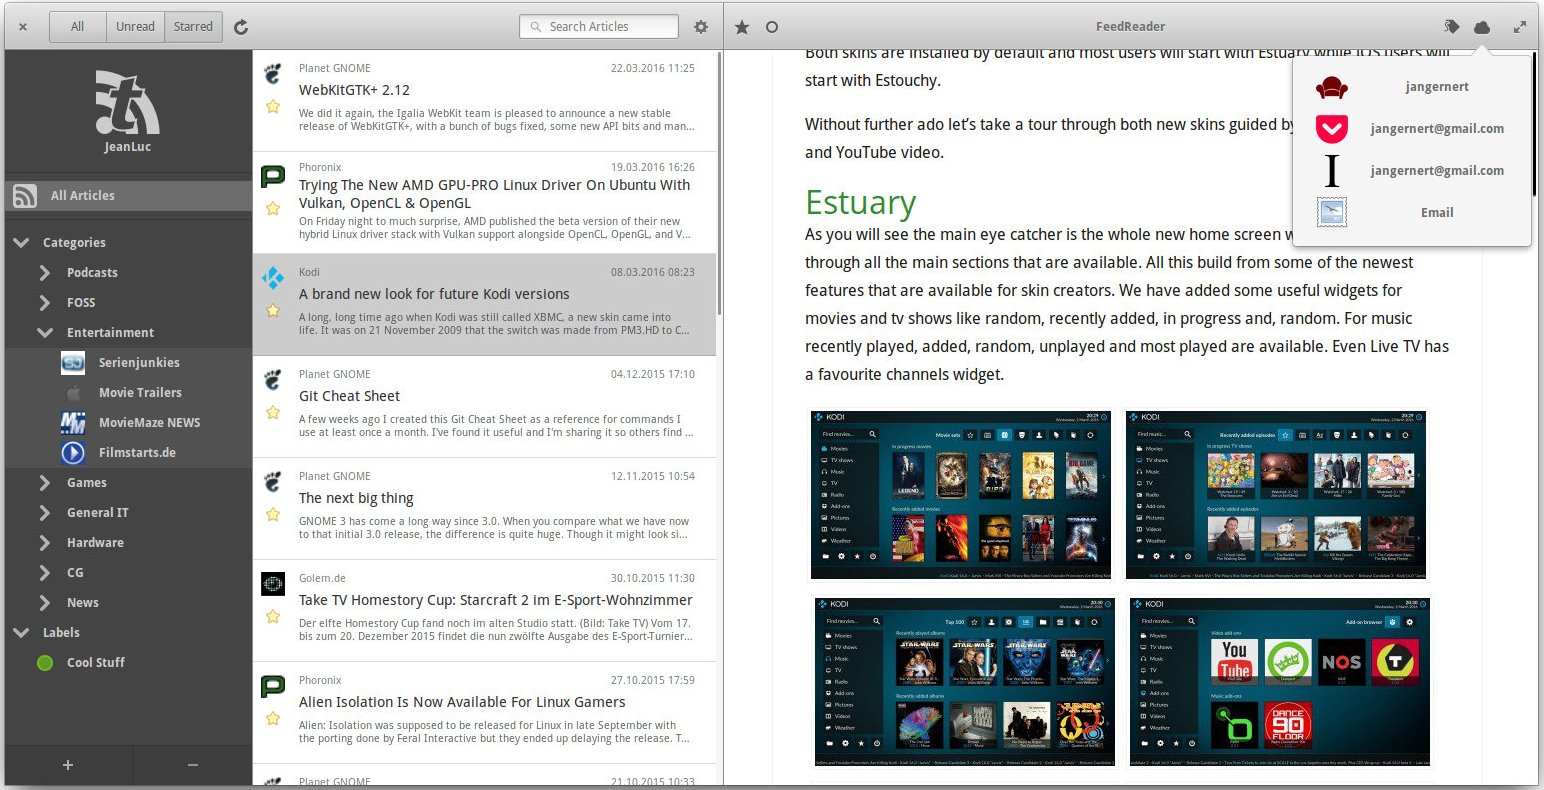Click the RSS icon beside All Articles
Image resolution: width=1544 pixels, height=790 pixels.
tap(25, 196)
